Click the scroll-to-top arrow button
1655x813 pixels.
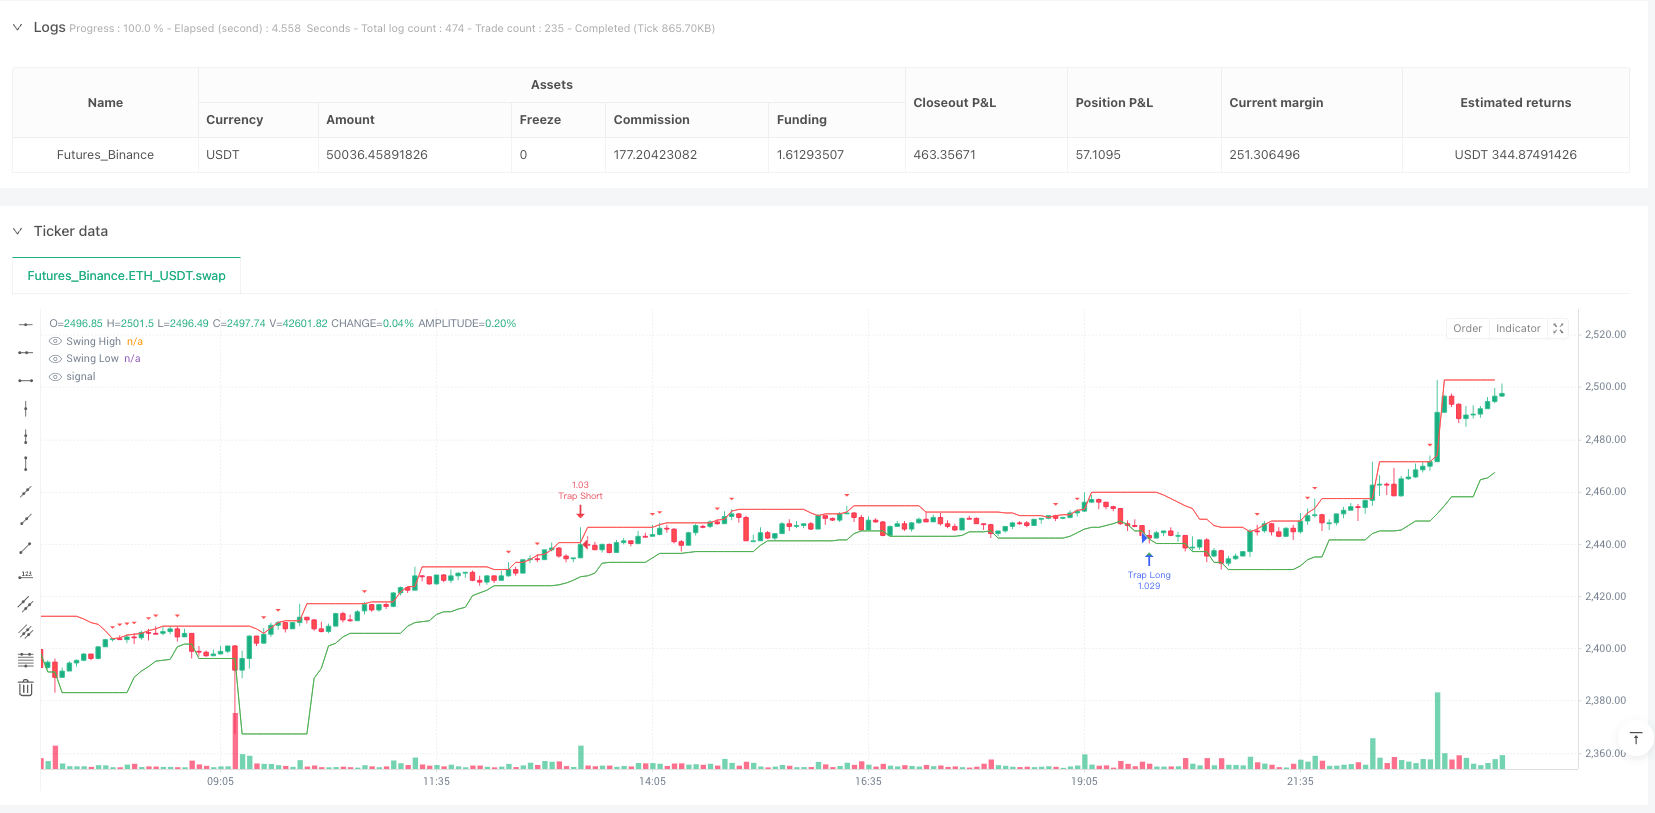[x=1636, y=738]
